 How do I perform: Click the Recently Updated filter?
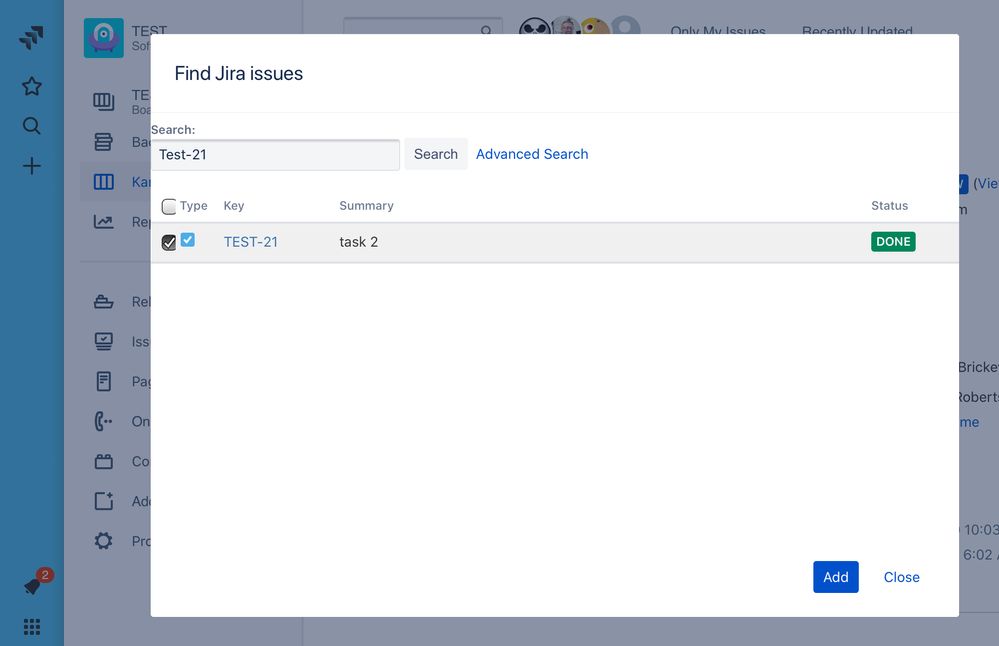coord(857,29)
